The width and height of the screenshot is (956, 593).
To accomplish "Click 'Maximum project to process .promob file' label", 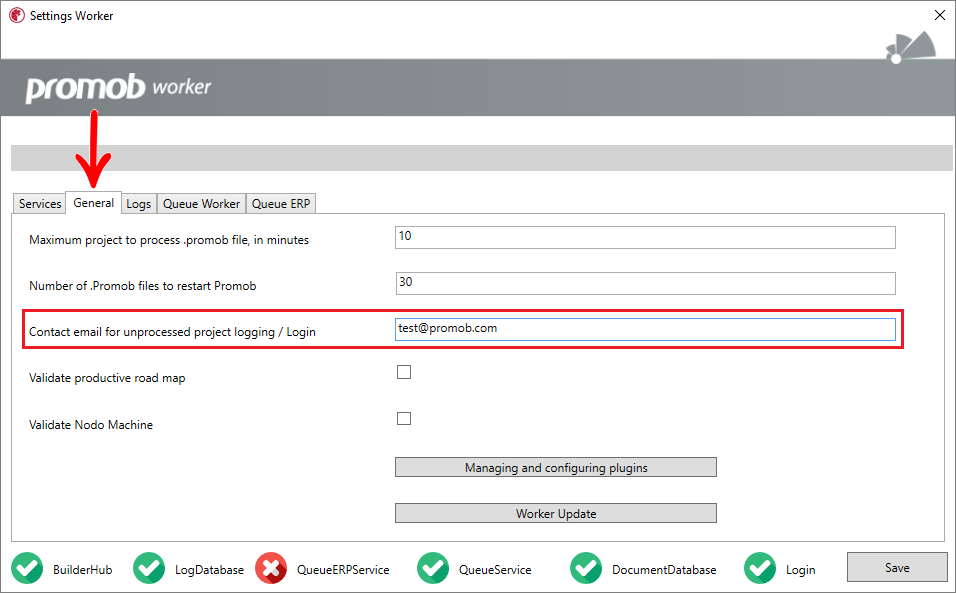I will tap(169, 240).
